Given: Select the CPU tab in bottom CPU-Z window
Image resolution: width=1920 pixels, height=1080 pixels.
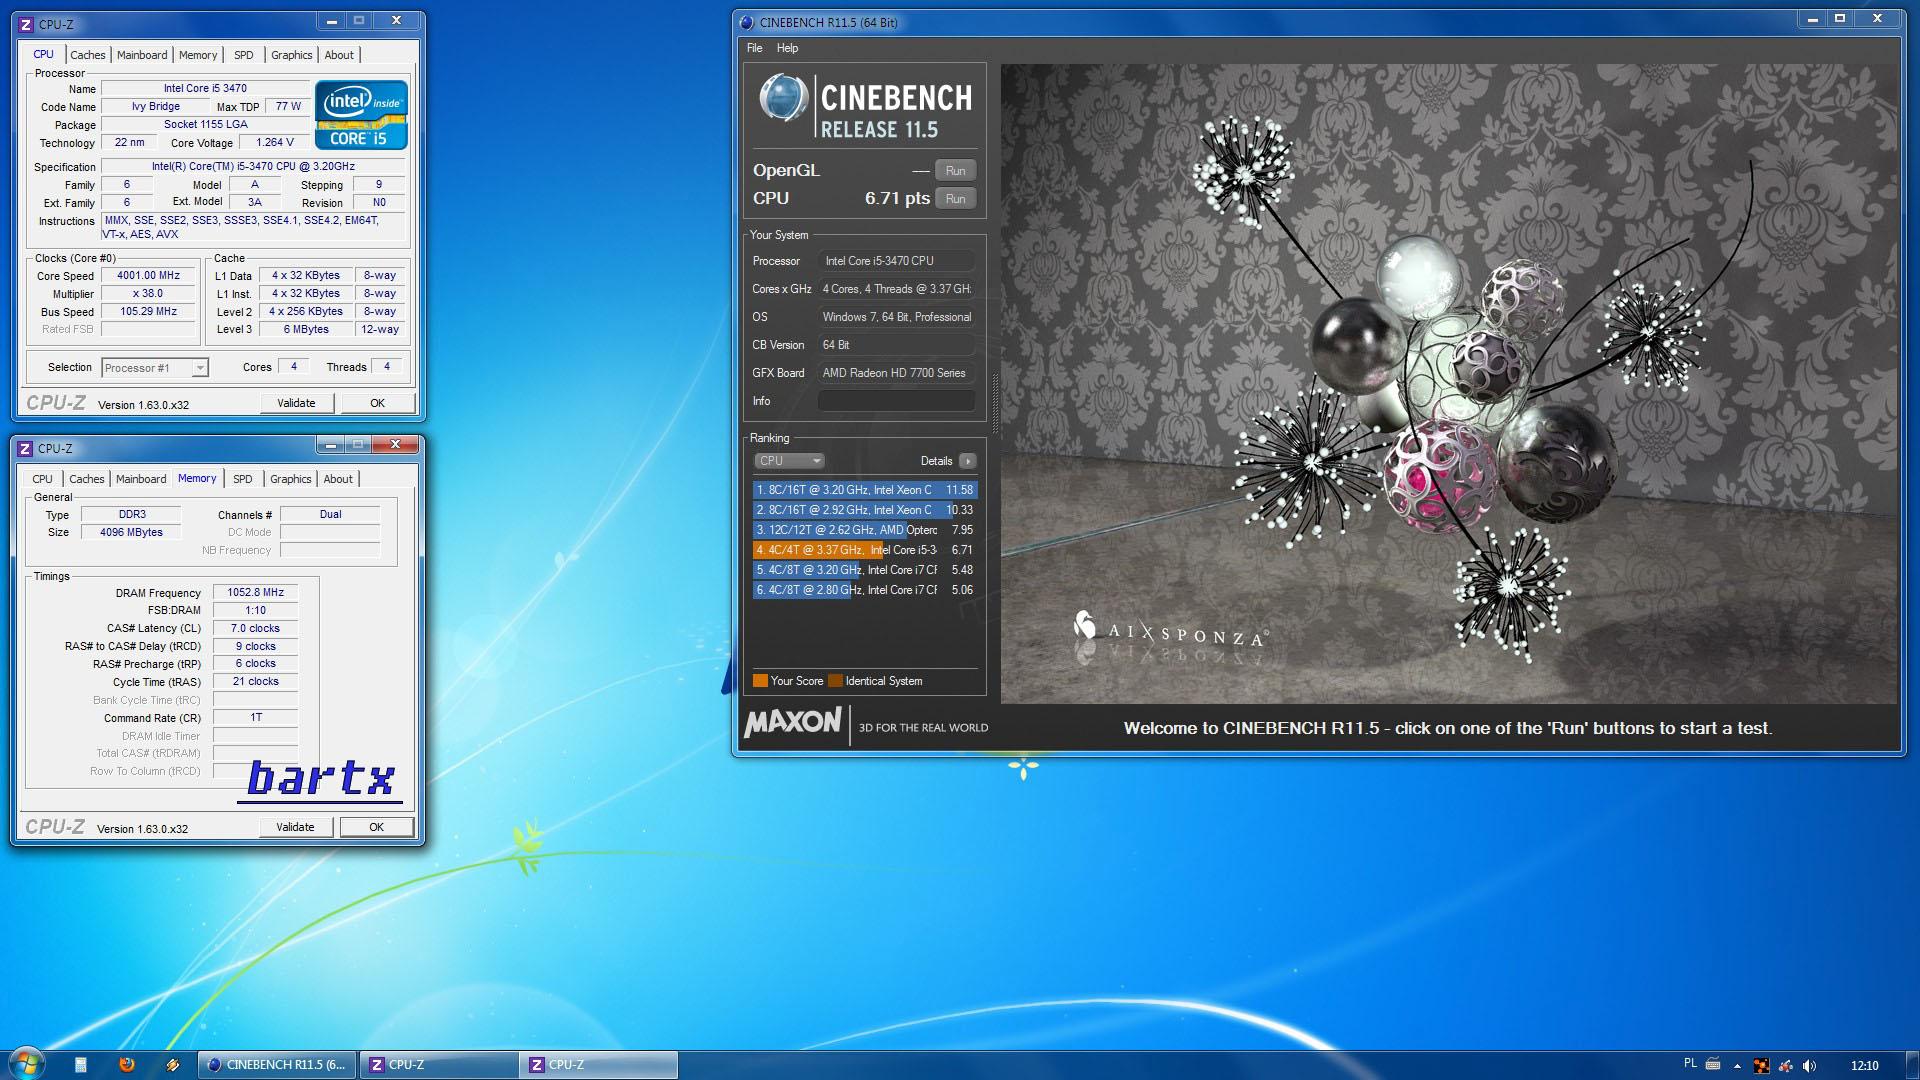Looking at the screenshot, I should pyautogui.click(x=42, y=479).
